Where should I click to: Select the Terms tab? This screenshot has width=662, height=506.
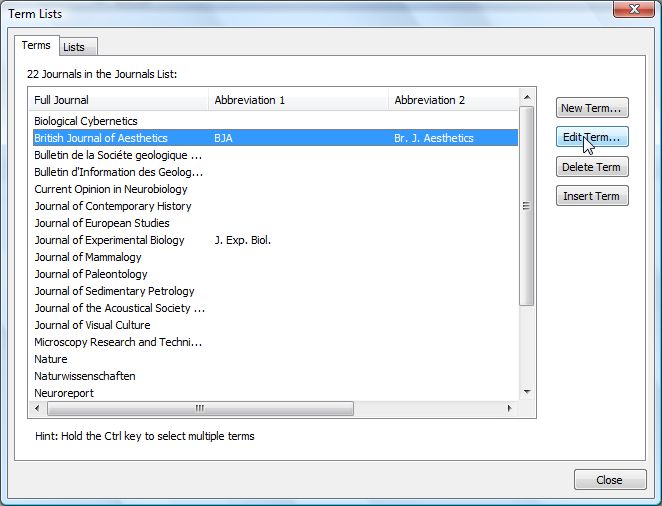tap(36, 46)
